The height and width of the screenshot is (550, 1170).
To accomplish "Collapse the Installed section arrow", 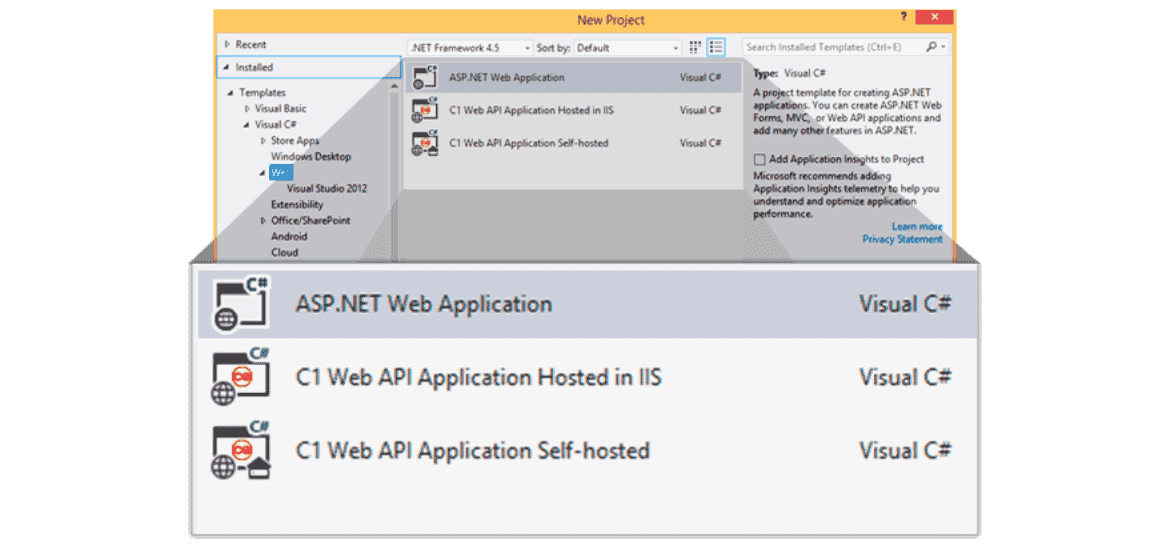I will [x=227, y=67].
